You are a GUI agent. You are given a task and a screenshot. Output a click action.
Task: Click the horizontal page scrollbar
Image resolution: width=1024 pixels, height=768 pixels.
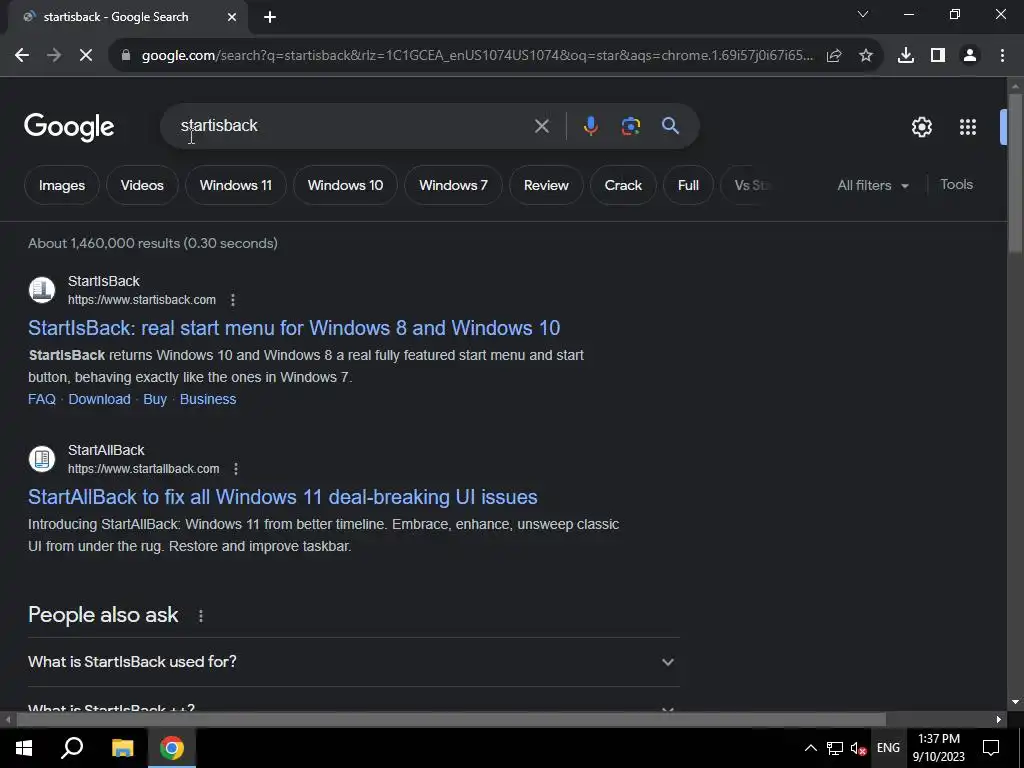tap(451, 719)
